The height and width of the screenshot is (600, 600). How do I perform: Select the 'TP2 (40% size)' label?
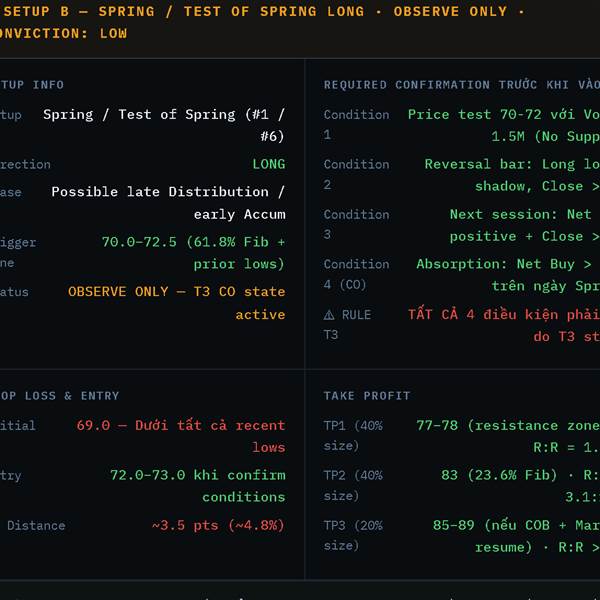353,485
